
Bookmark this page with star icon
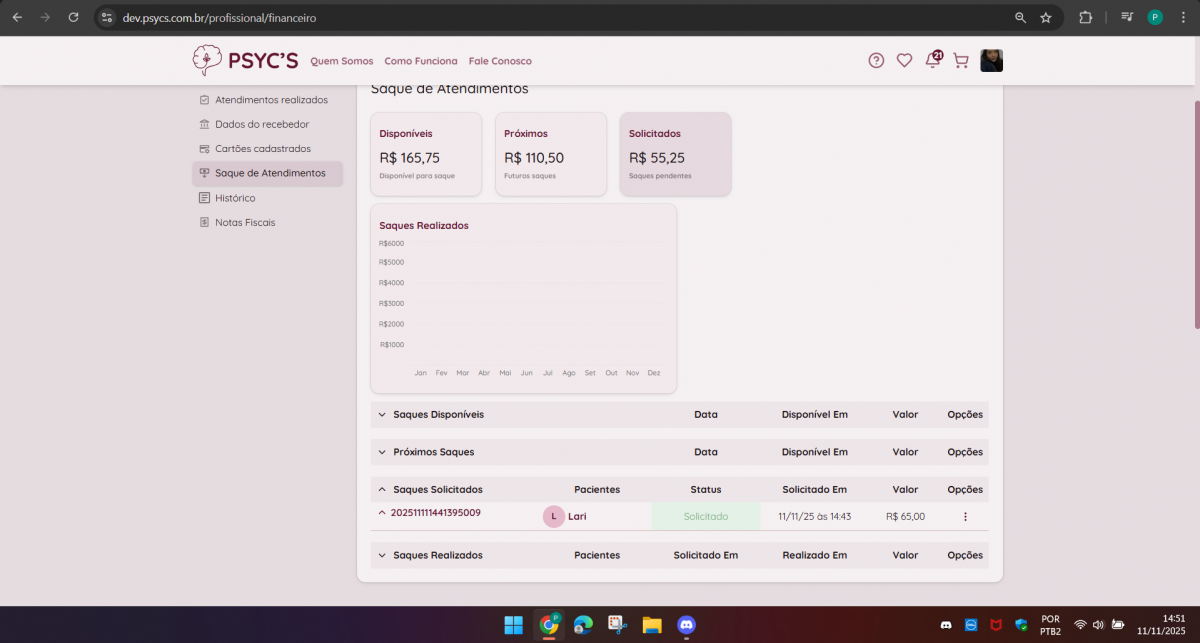pyautogui.click(x=1046, y=17)
